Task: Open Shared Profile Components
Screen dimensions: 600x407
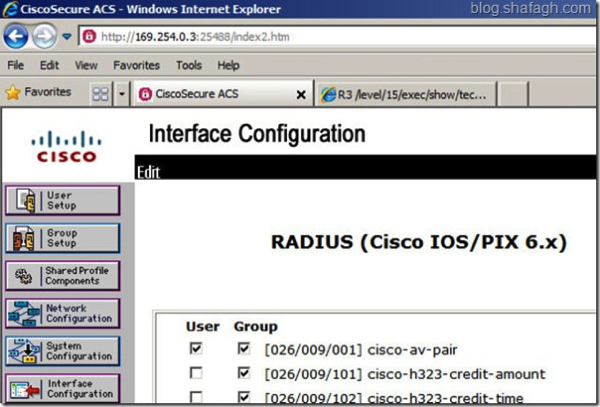Action: coord(63,275)
